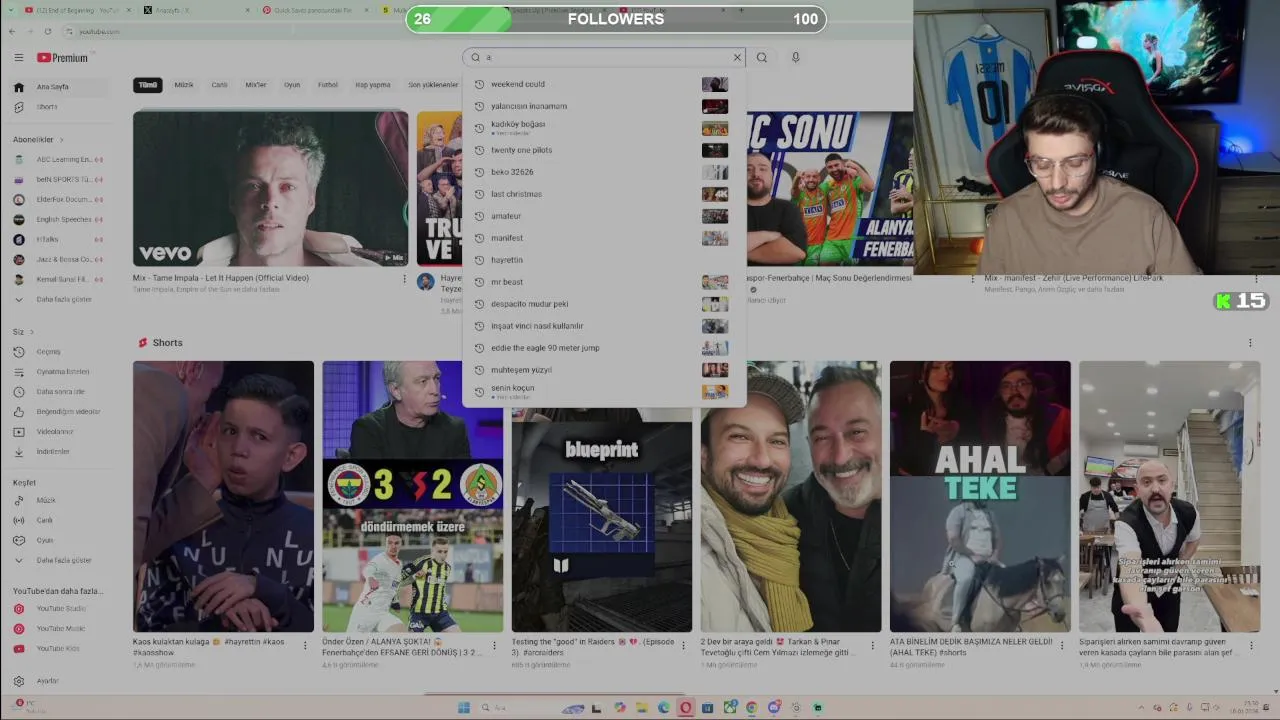This screenshot has width=1280, height=720.
Task: Go back with browser back arrow
Action: click(x=12, y=31)
